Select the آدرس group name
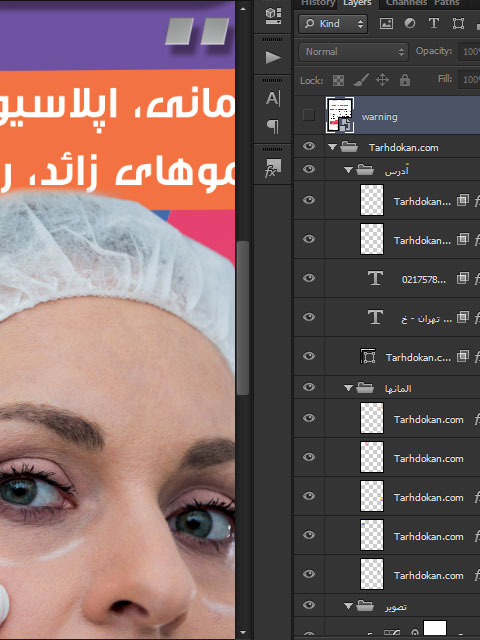 (396, 171)
